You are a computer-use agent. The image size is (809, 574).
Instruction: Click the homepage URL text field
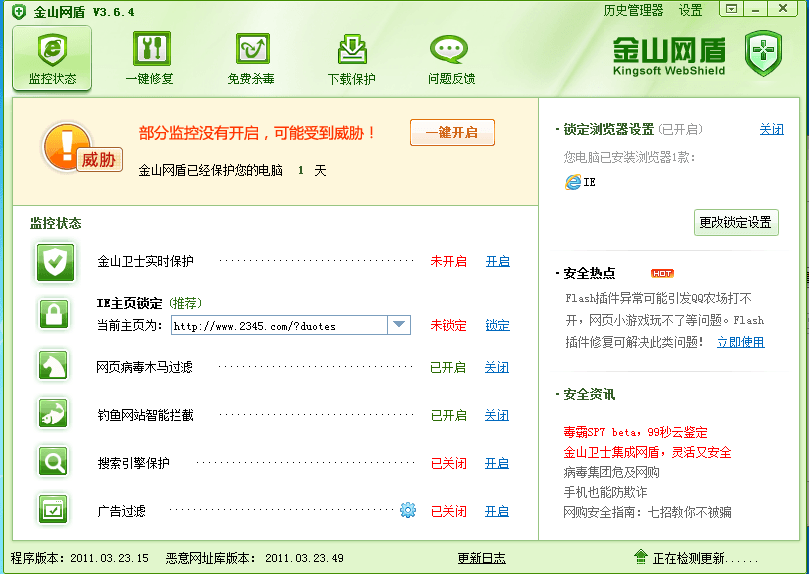pos(279,325)
